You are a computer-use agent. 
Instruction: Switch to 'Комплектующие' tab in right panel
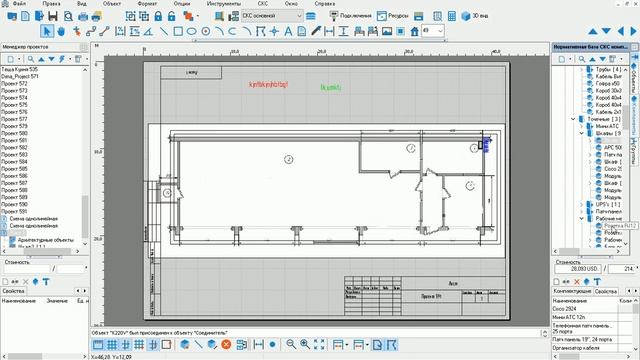pos(572,291)
